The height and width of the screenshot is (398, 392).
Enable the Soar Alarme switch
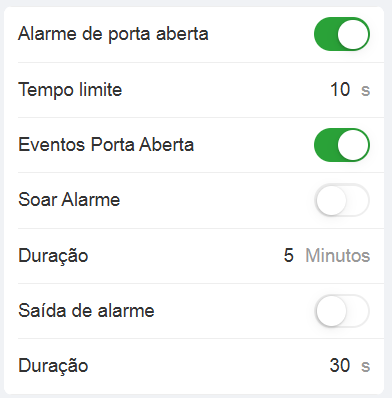[x=342, y=200]
